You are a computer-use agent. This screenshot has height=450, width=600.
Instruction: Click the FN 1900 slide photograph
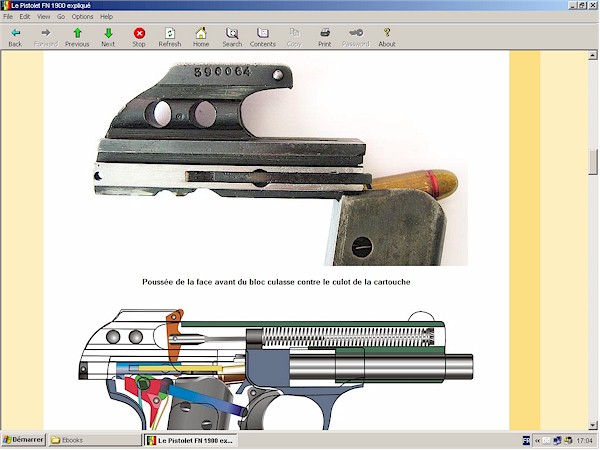[280, 164]
